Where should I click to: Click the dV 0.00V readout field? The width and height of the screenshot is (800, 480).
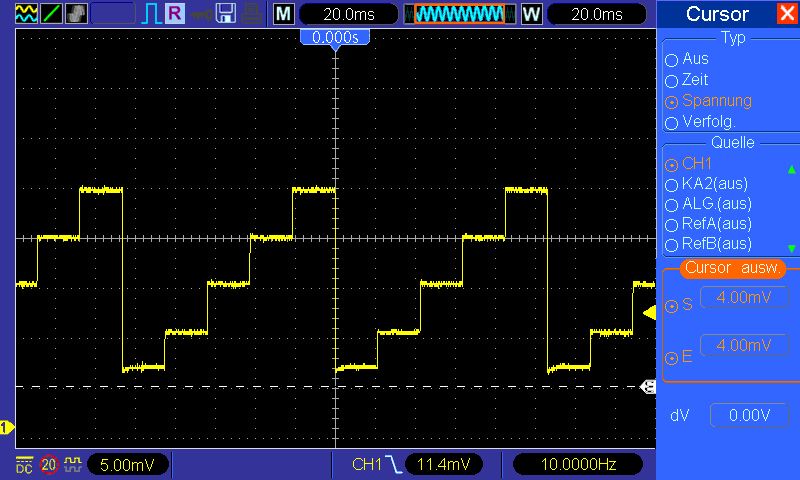749,416
